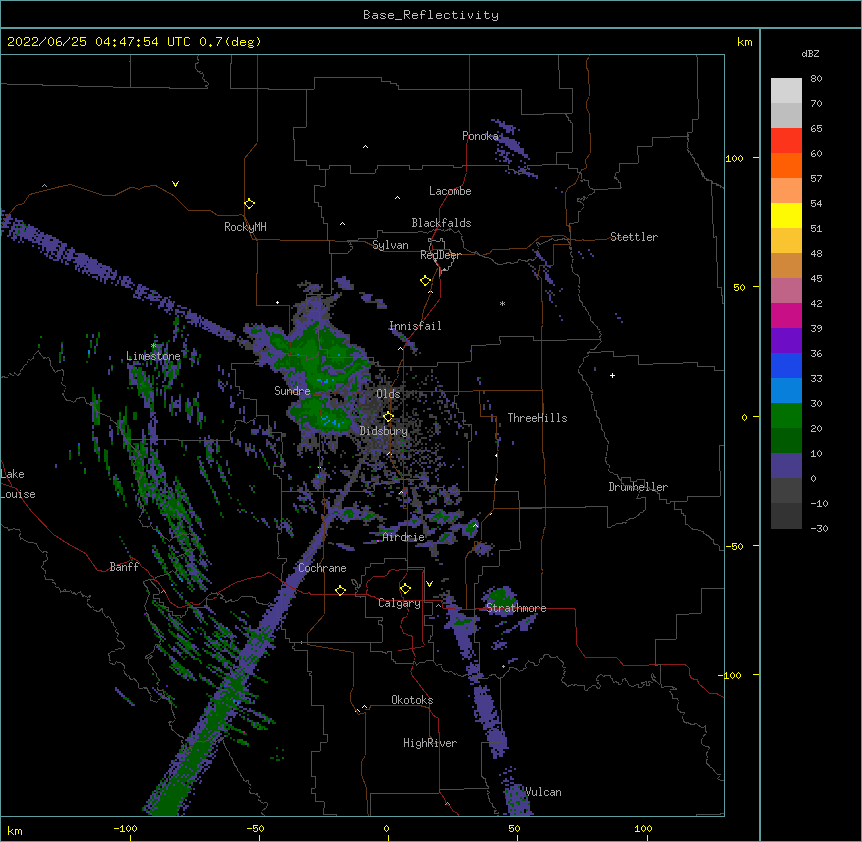Click the -50 tick label on bottom axis
The width and height of the screenshot is (862, 842).
(x=255, y=828)
